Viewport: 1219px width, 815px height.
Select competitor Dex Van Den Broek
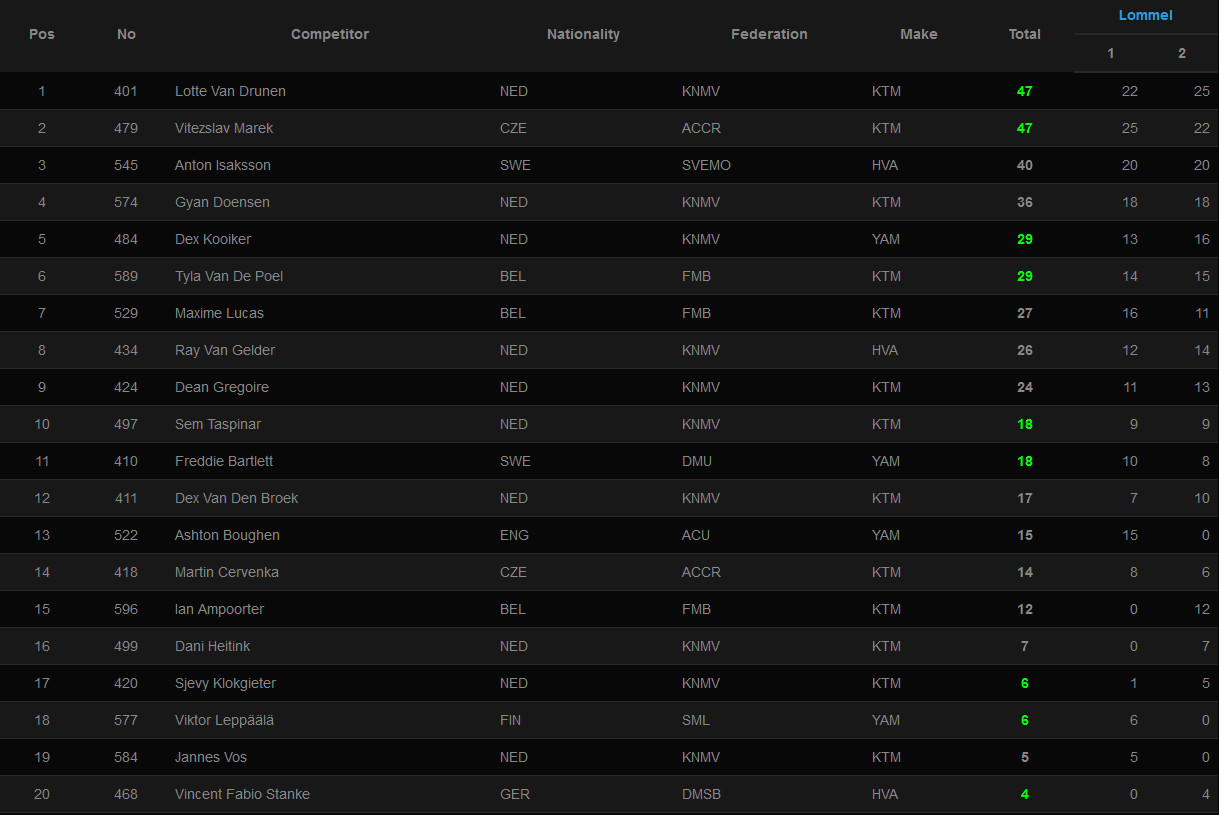(236, 498)
